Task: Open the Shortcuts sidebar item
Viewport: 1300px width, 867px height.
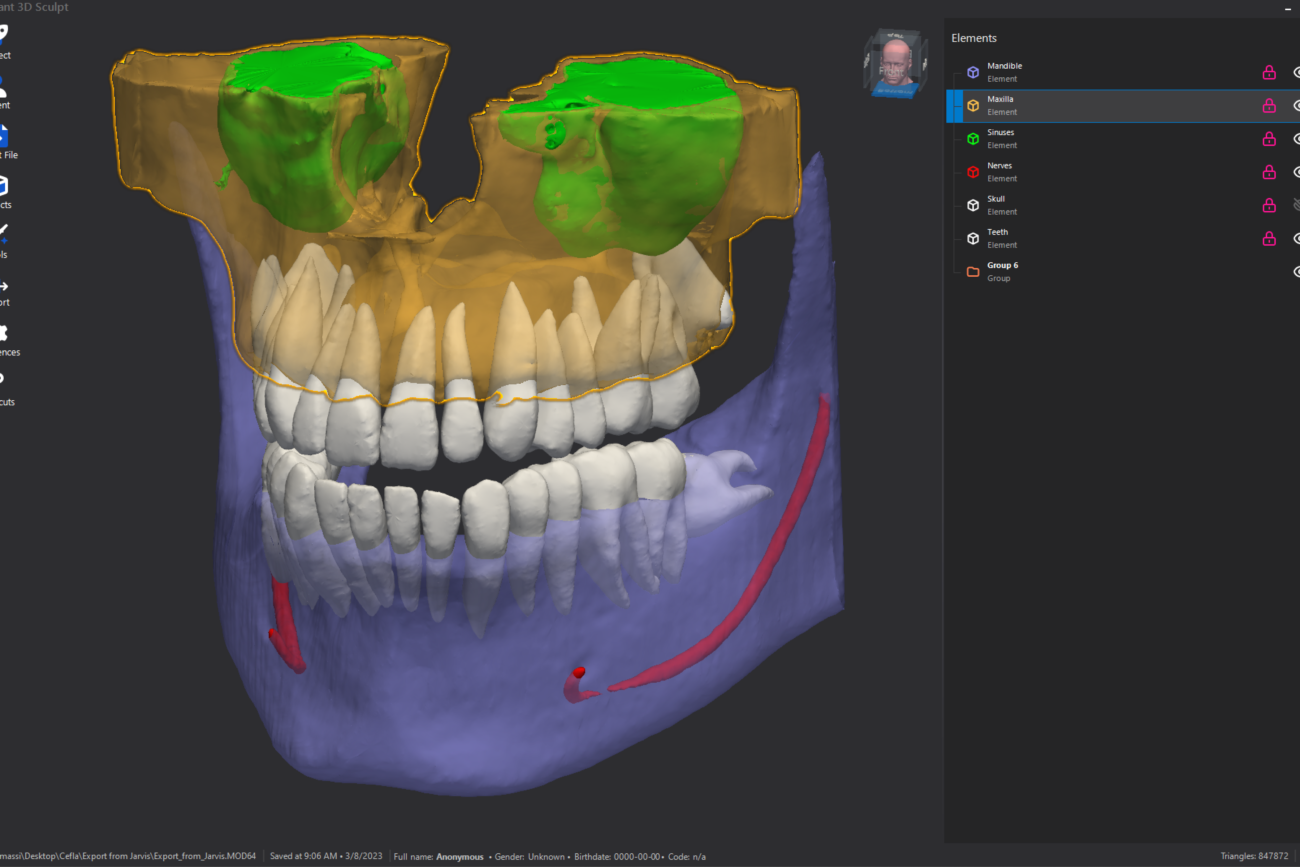Action: pyautogui.click(x=4, y=383)
